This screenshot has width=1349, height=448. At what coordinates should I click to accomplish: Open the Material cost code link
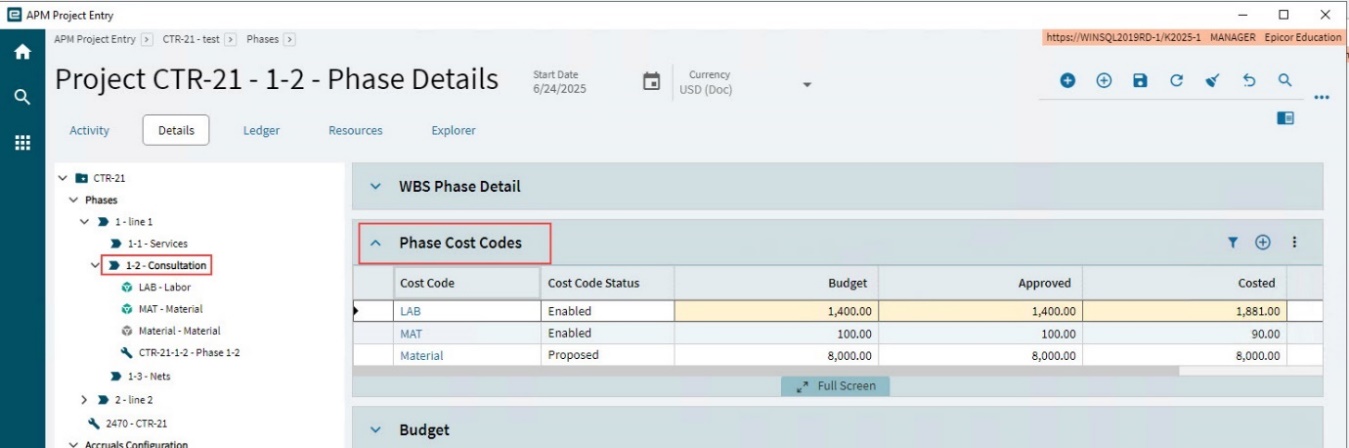pos(421,355)
